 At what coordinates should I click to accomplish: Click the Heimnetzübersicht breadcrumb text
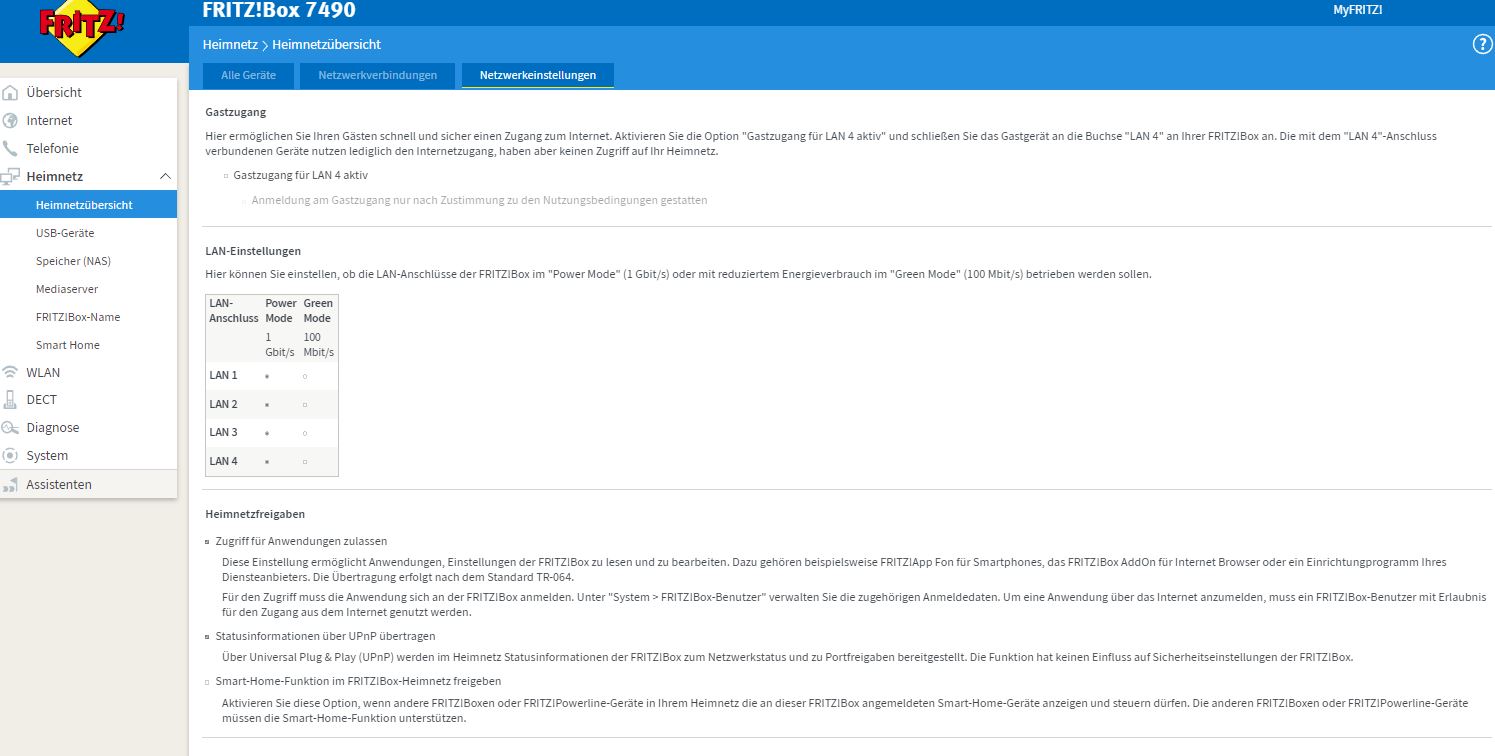(x=326, y=45)
